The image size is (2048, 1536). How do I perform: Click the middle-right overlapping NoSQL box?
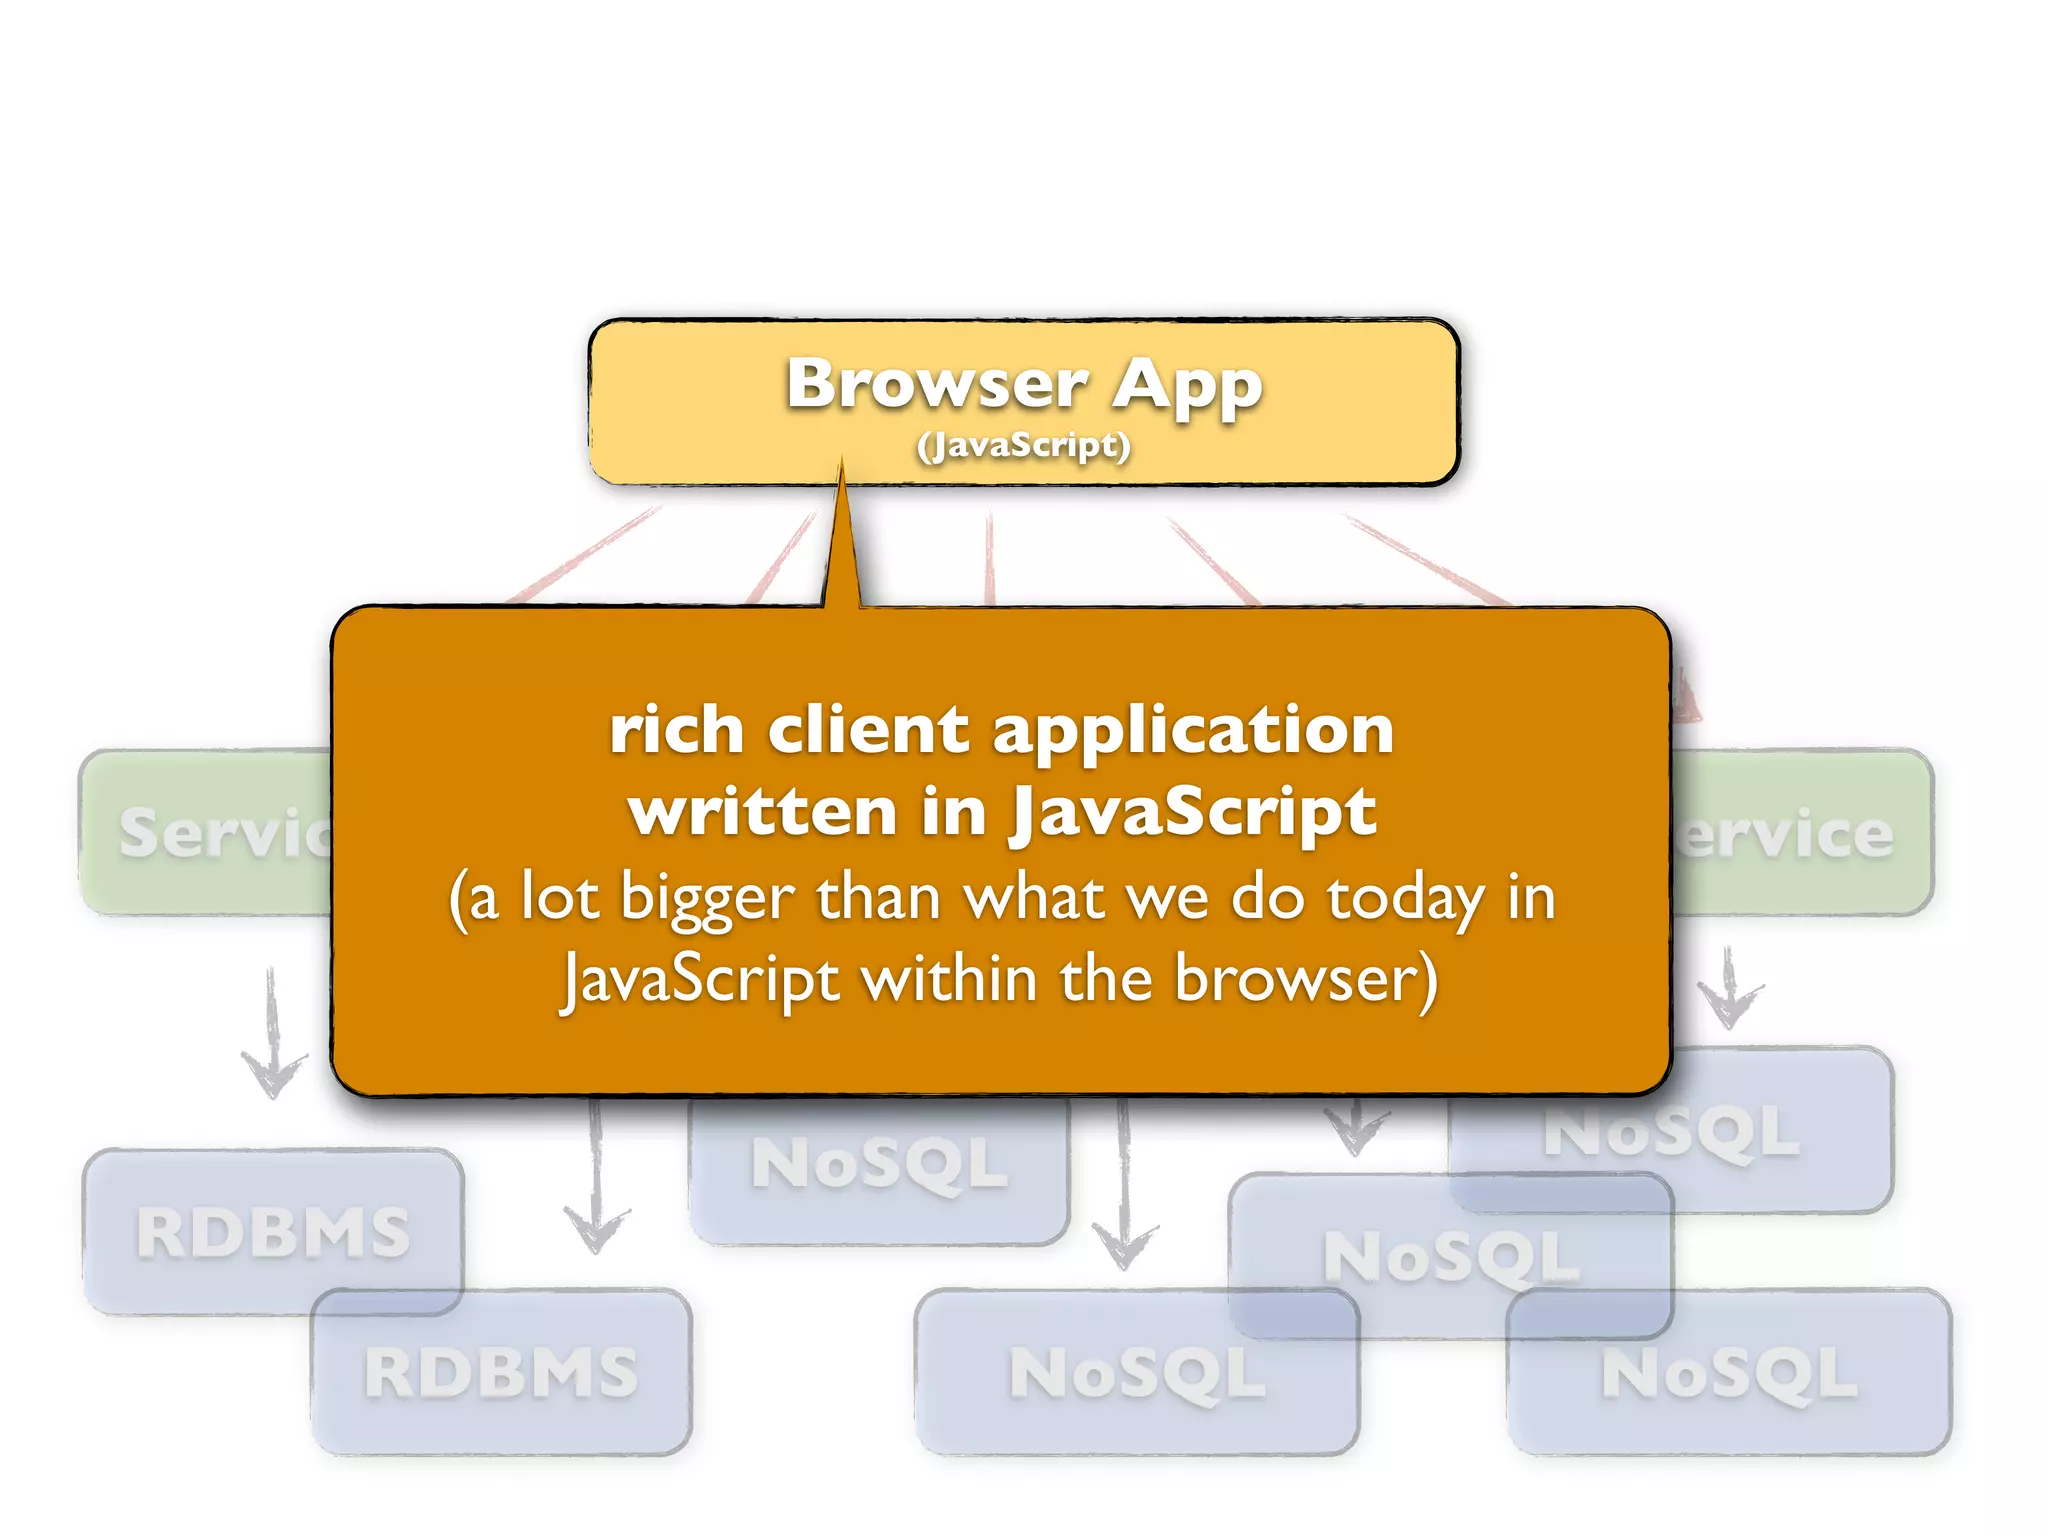[x=1450, y=1256]
